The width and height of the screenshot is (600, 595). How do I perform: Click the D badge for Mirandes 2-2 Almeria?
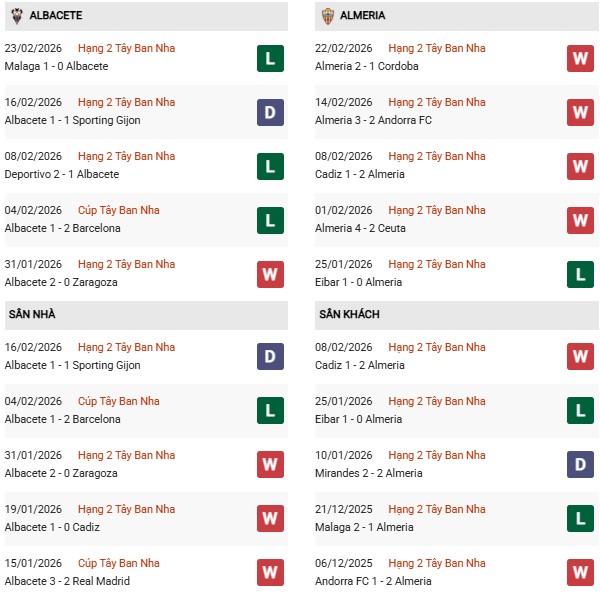pos(580,465)
